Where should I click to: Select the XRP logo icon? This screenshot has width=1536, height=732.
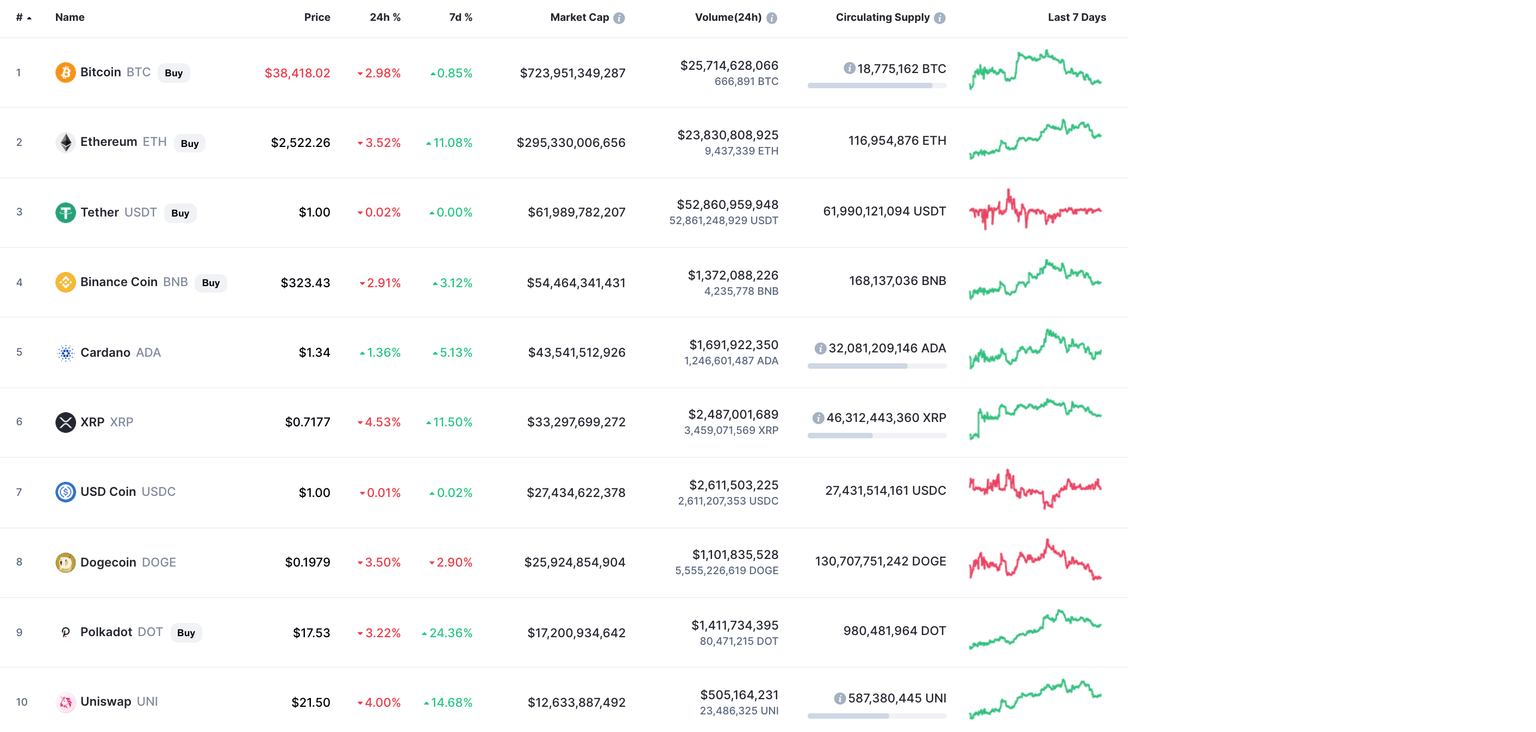click(x=64, y=422)
